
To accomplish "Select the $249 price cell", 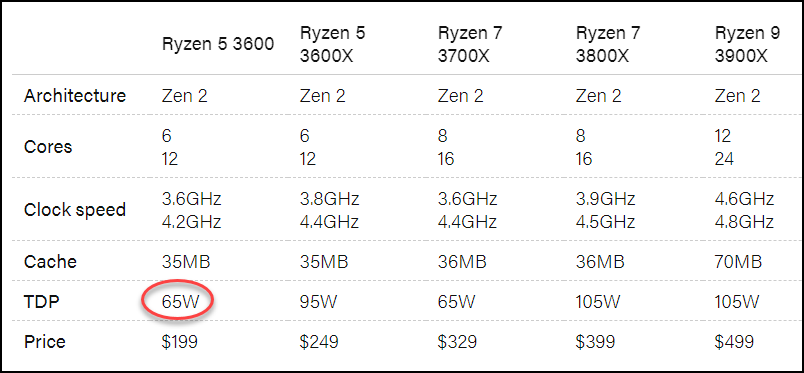I will (319, 341).
